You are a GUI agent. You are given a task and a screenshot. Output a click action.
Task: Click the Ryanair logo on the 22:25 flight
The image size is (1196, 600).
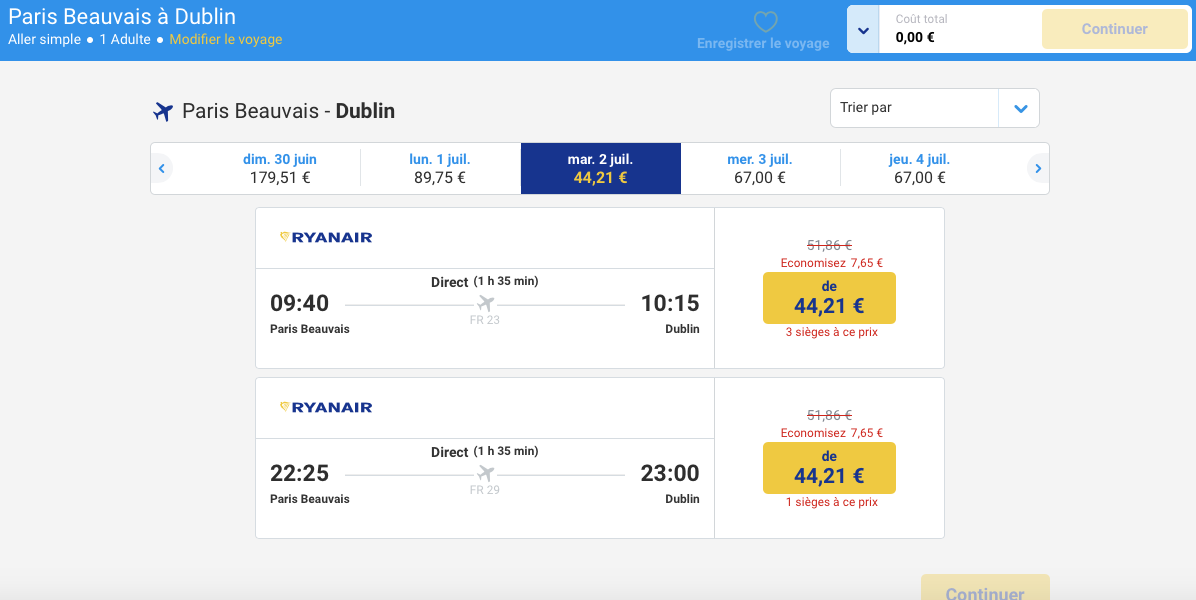[326, 407]
